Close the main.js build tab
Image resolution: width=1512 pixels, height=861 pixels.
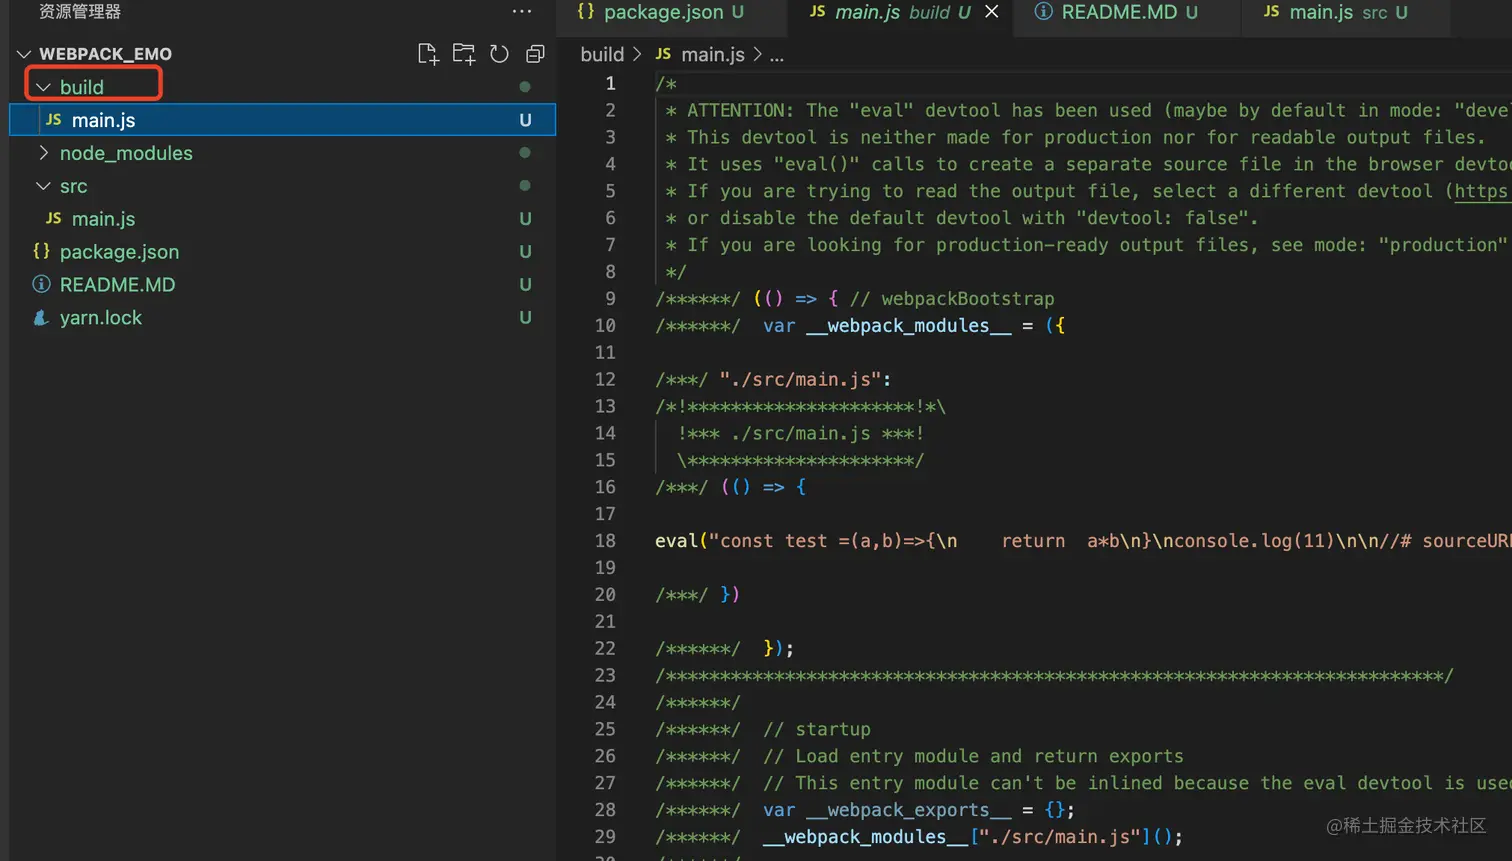tap(991, 12)
